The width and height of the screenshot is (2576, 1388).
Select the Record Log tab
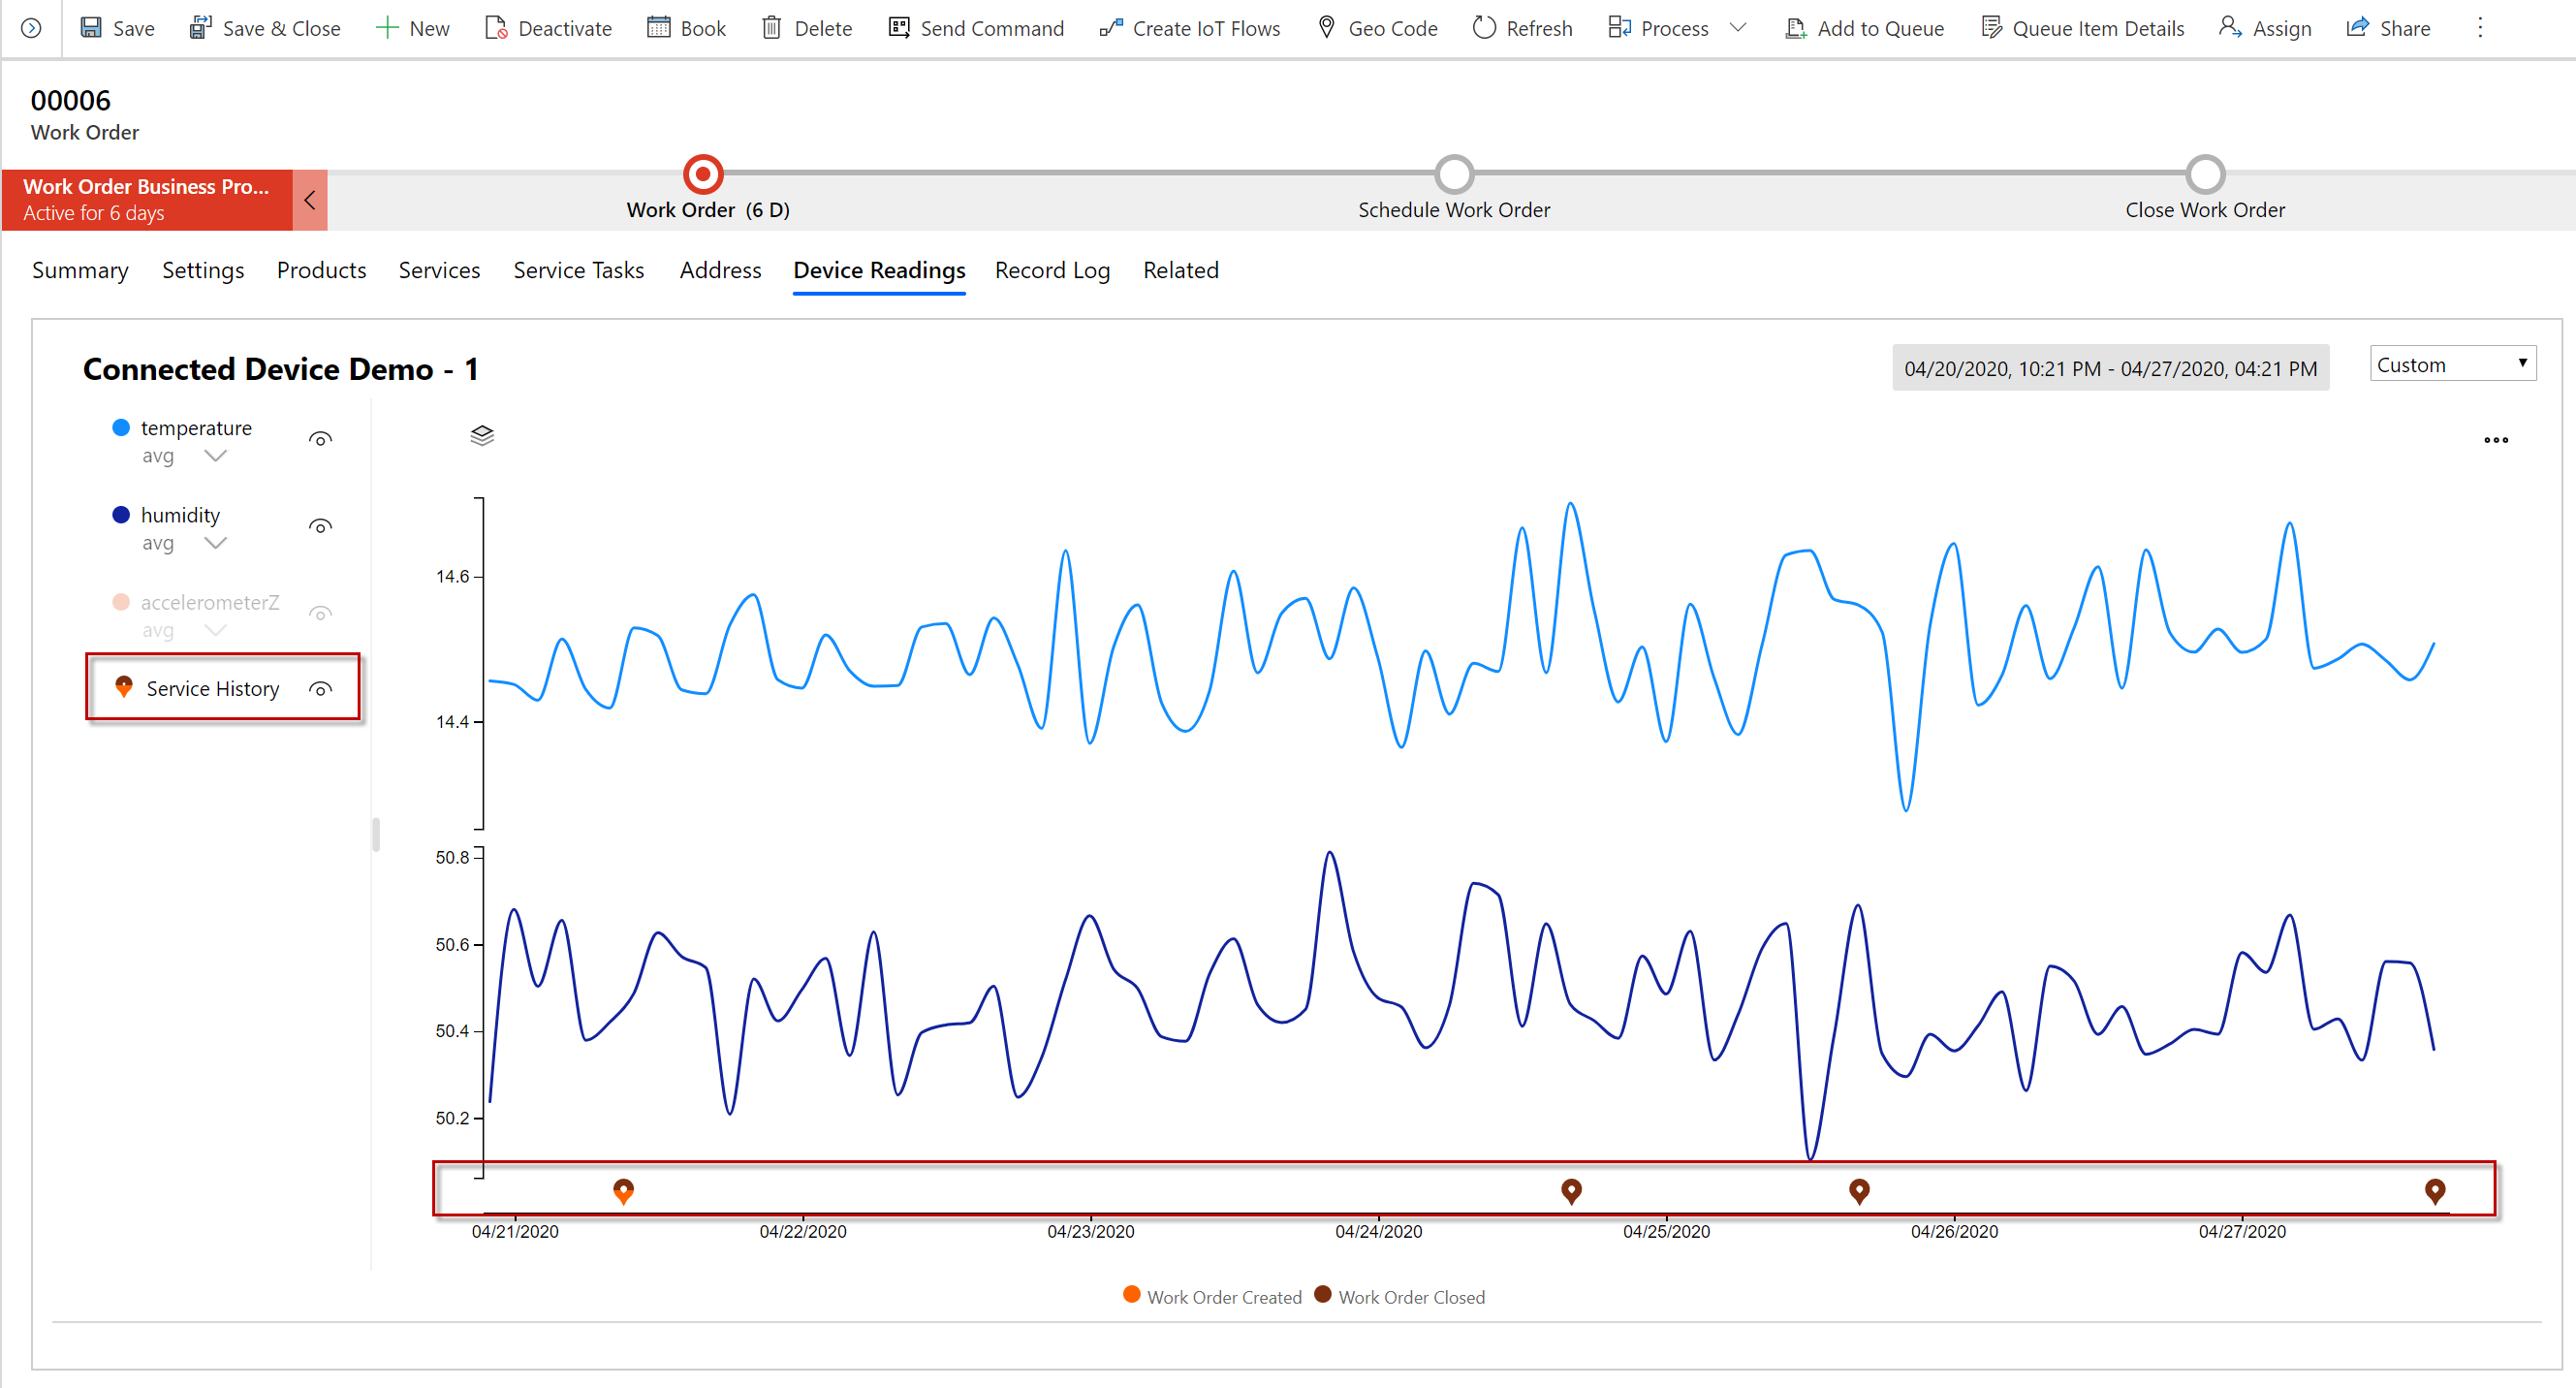(x=1054, y=268)
